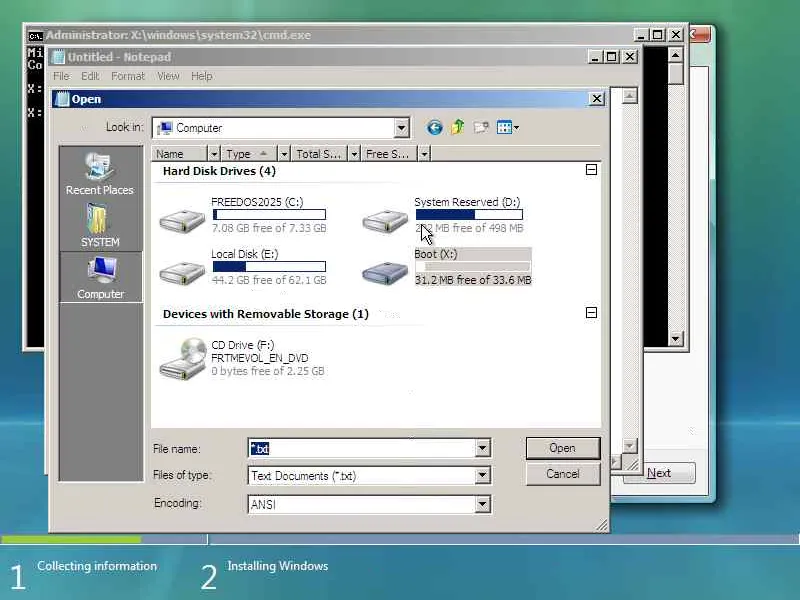Click '7.08 GB free of 7.33 GB' text
800x600 pixels.
click(269, 228)
